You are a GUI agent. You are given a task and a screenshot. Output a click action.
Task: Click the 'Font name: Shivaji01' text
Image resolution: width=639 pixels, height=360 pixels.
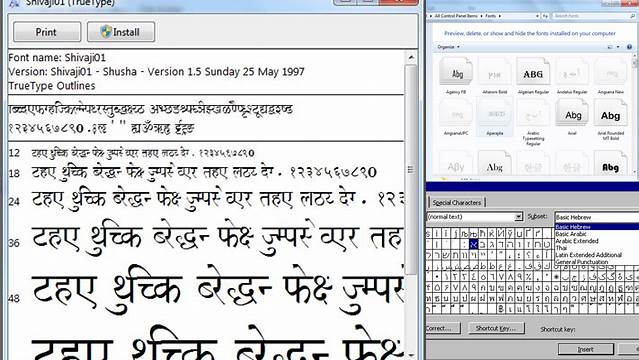[57, 57]
